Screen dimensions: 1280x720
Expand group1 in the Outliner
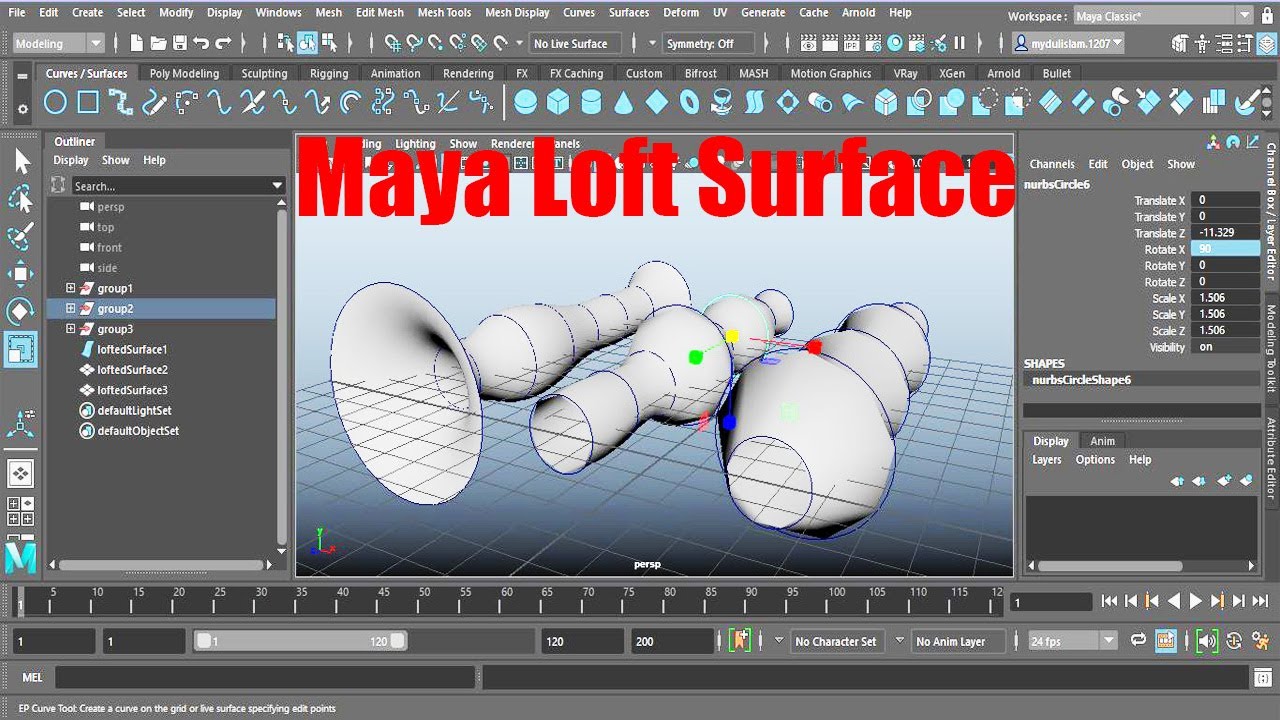point(70,289)
